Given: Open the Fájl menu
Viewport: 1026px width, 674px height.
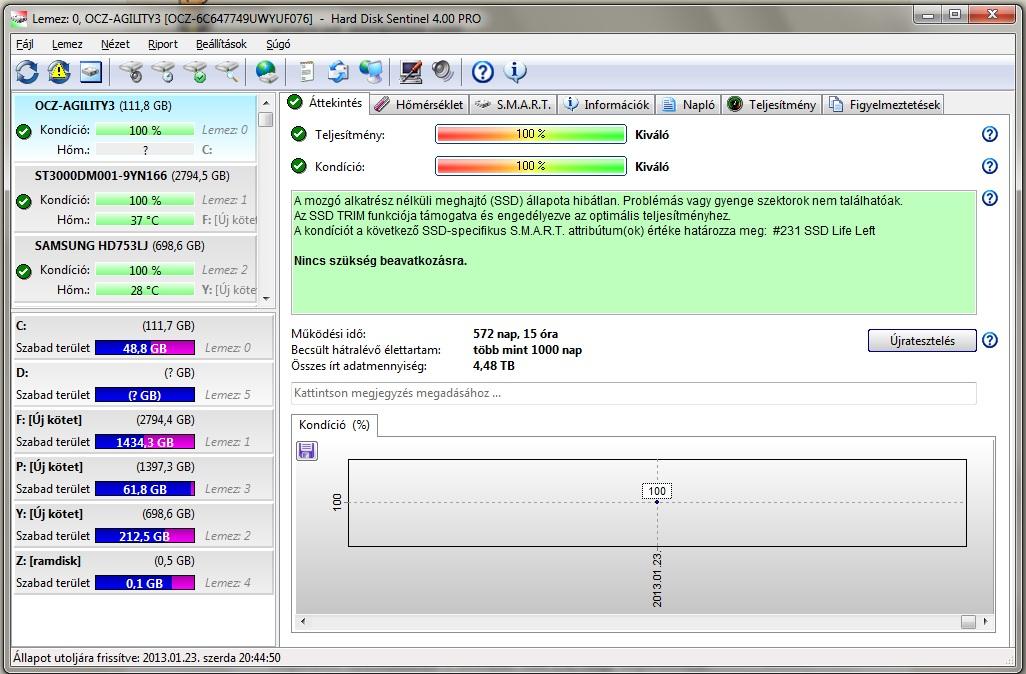Looking at the screenshot, I should click(25, 44).
